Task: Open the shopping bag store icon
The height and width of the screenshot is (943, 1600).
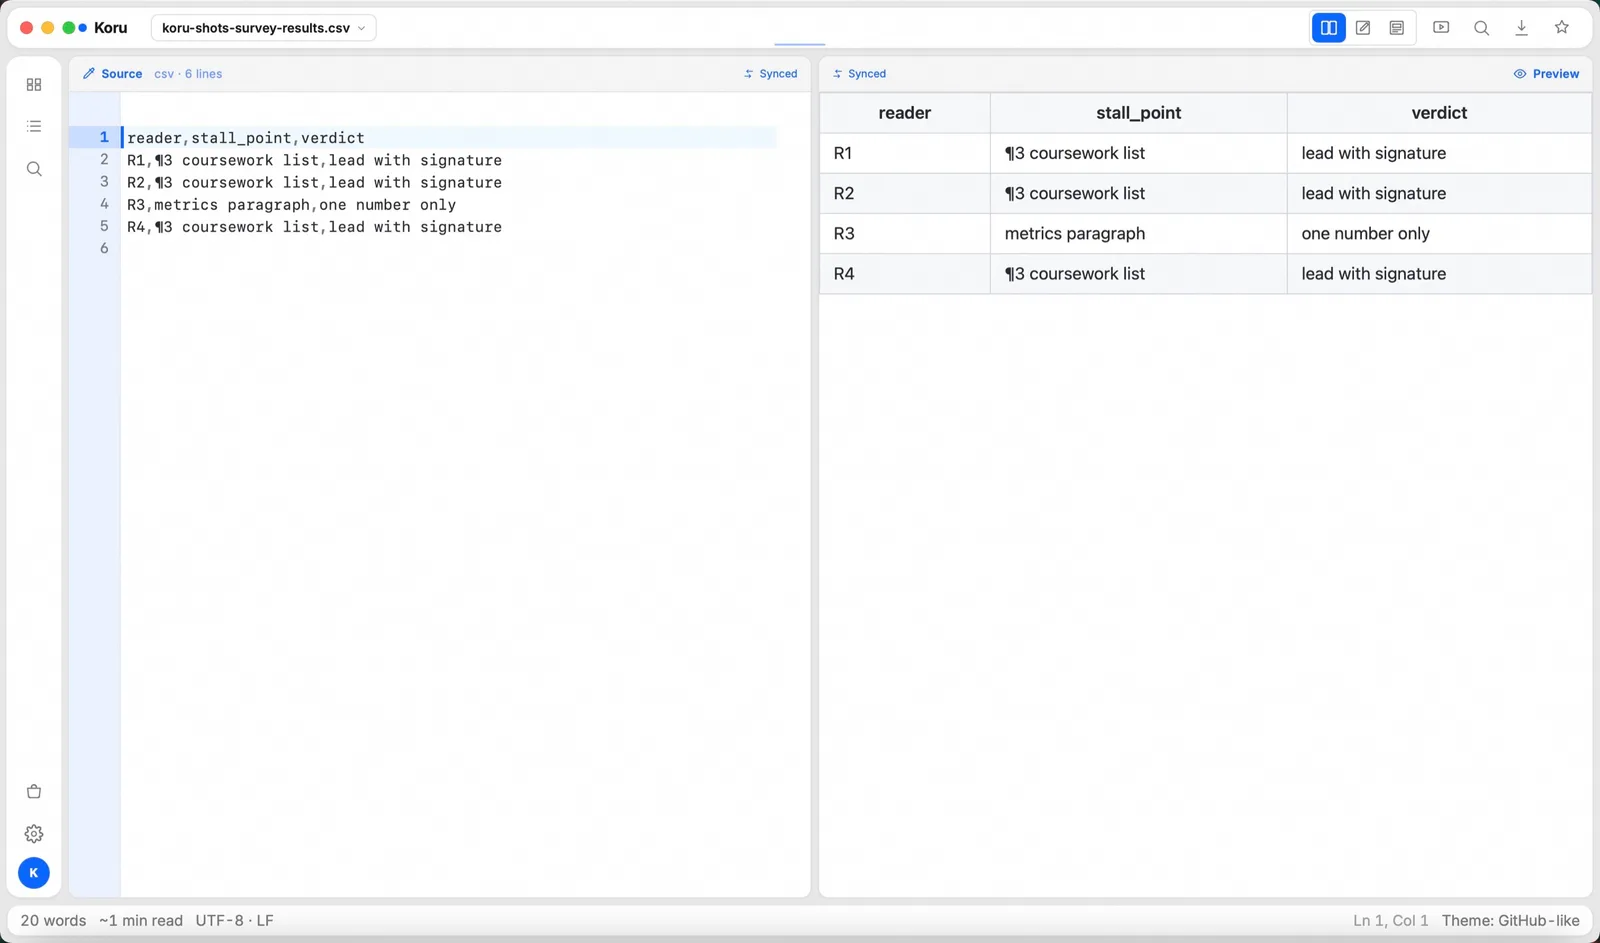Action: 34,792
